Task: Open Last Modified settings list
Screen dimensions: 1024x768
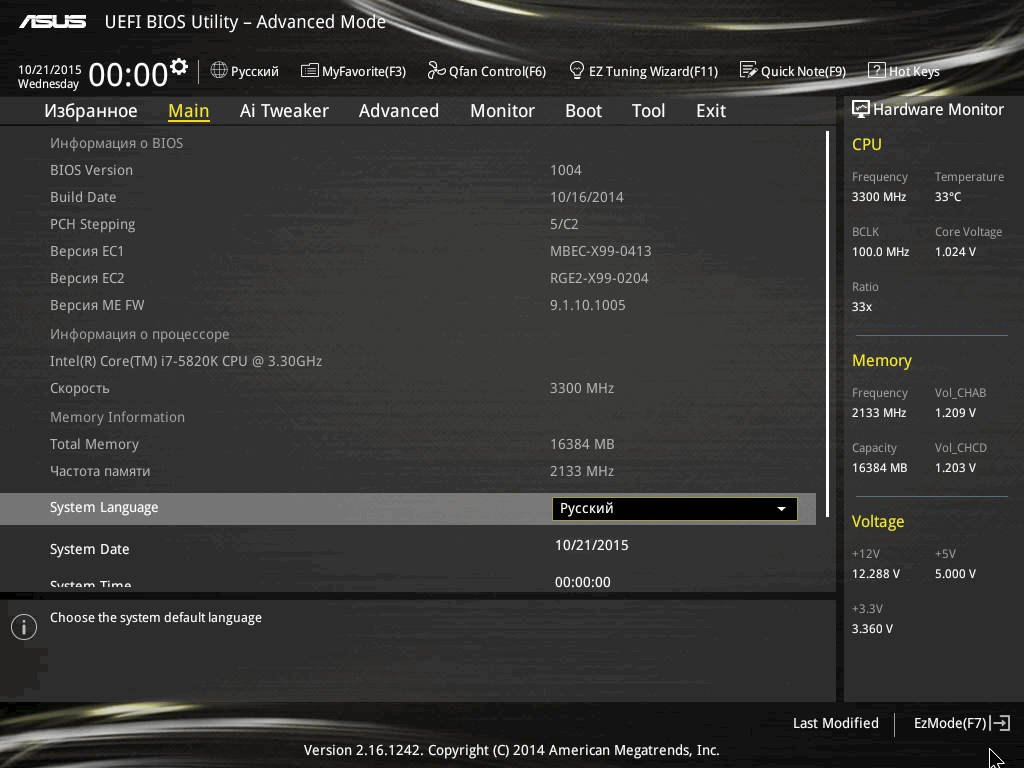Action: tap(835, 723)
